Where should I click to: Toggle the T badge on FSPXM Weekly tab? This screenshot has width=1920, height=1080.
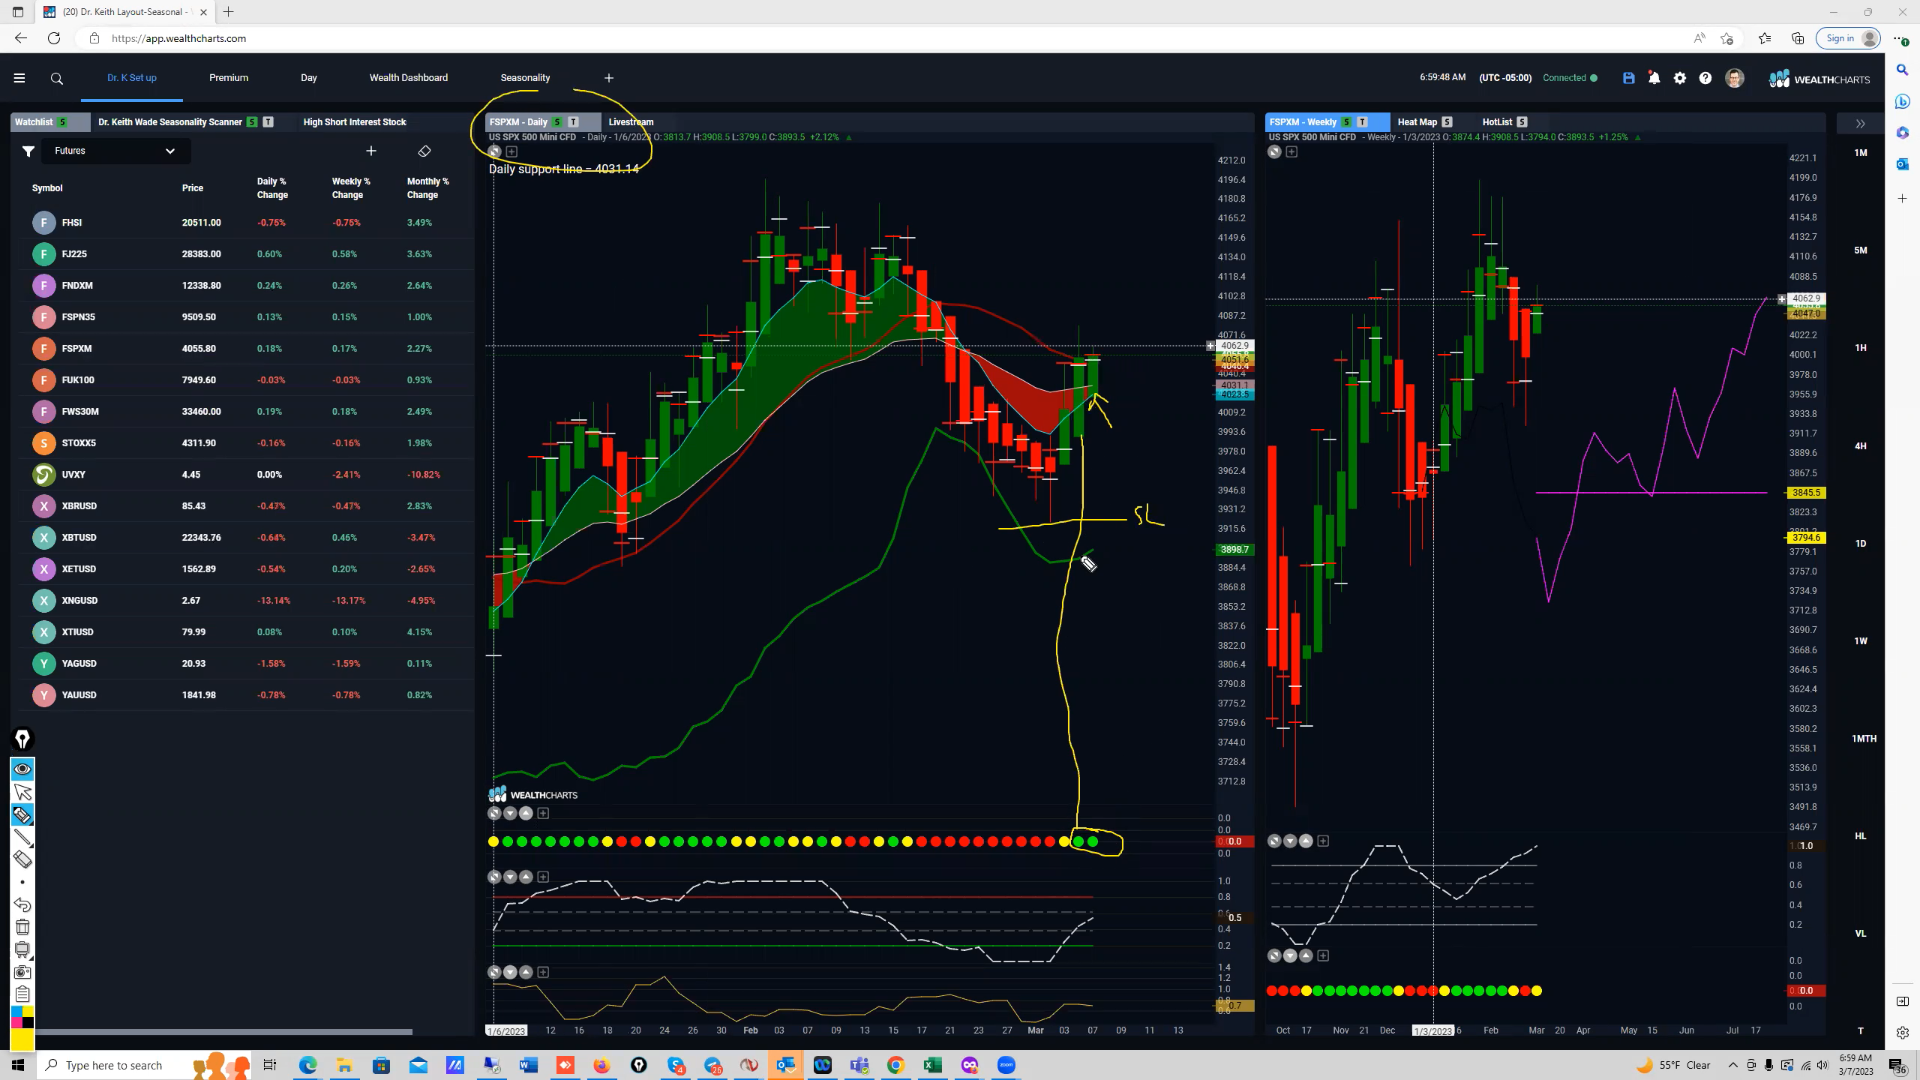(x=1362, y=122)
